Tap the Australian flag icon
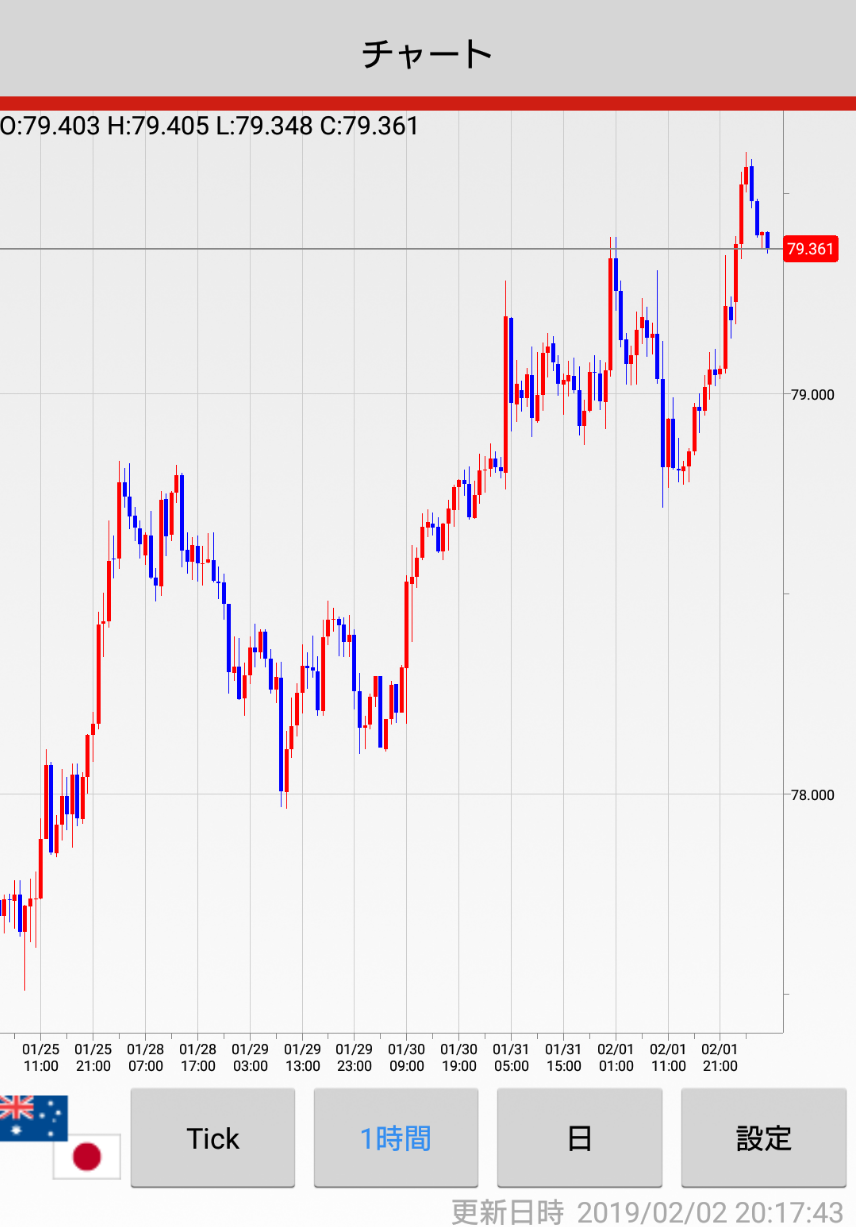The height and width of the screenshot is (1227, 856). 33,1117
